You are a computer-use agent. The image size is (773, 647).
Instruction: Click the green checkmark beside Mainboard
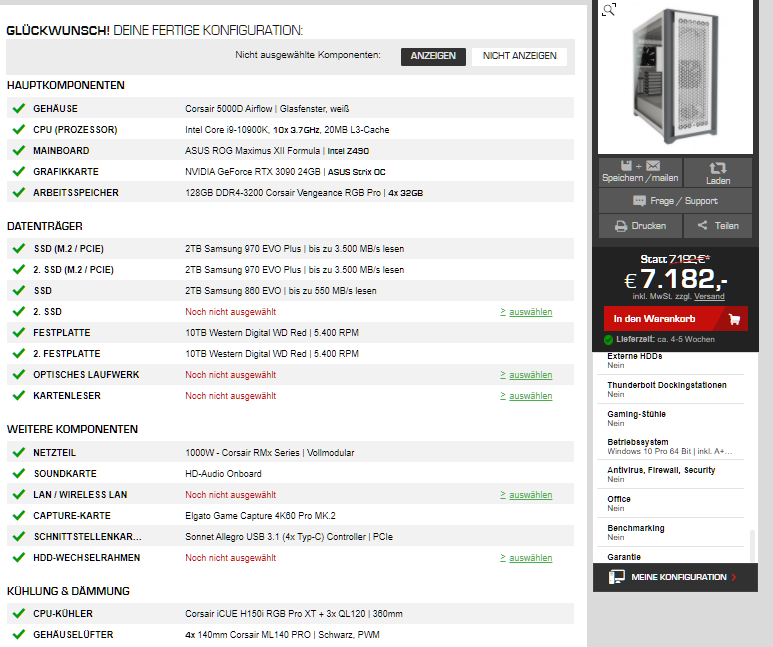[x=19, y=150]
